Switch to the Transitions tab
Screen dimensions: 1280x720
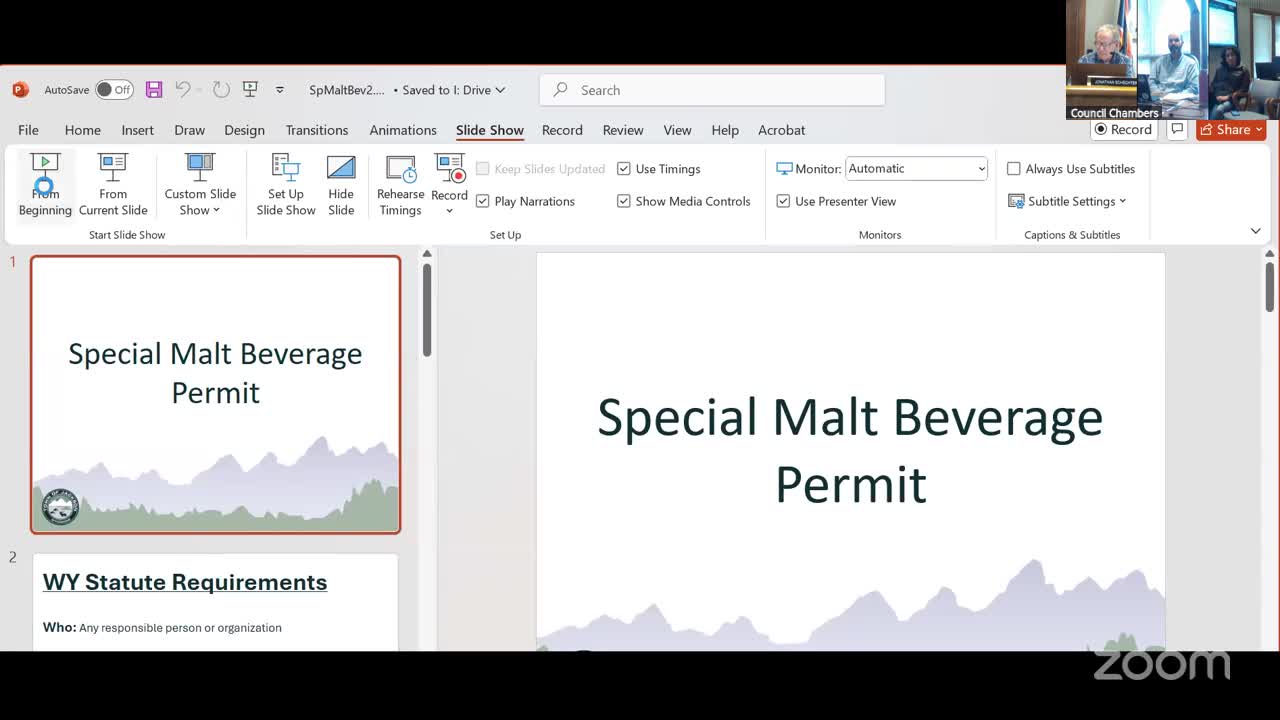pyautogui.click(x=317, y=130)
